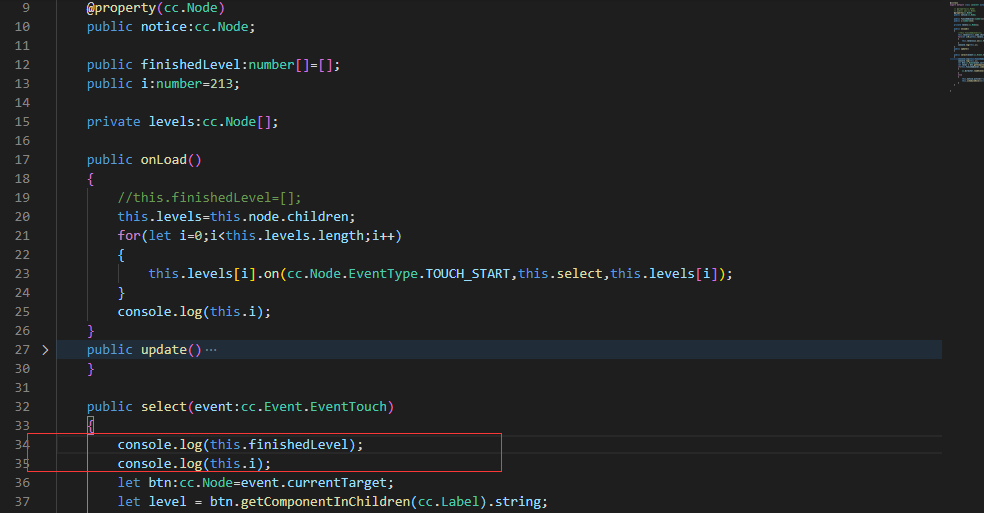
Task: Expand the folded update() method on line 27
Action: coord(45,350)
